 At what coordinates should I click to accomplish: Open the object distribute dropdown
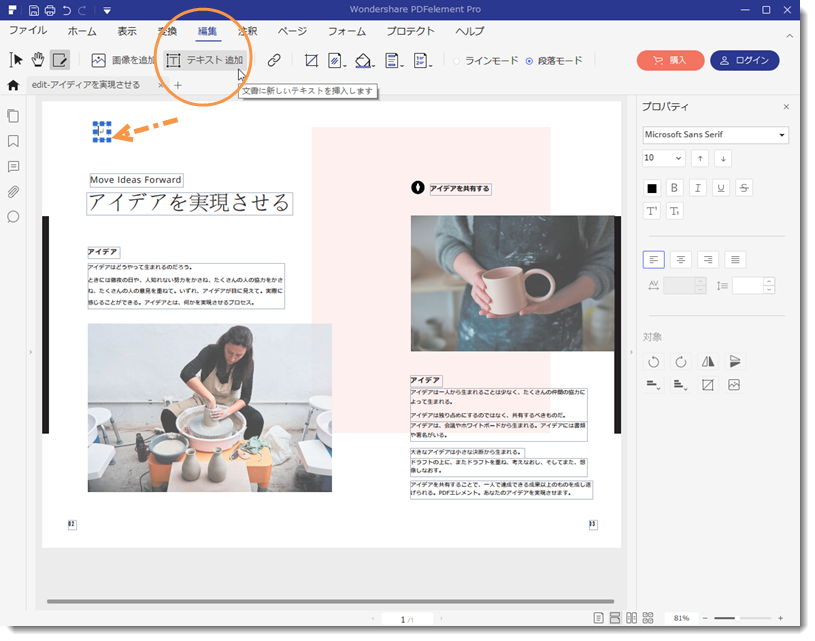(680, 385)
